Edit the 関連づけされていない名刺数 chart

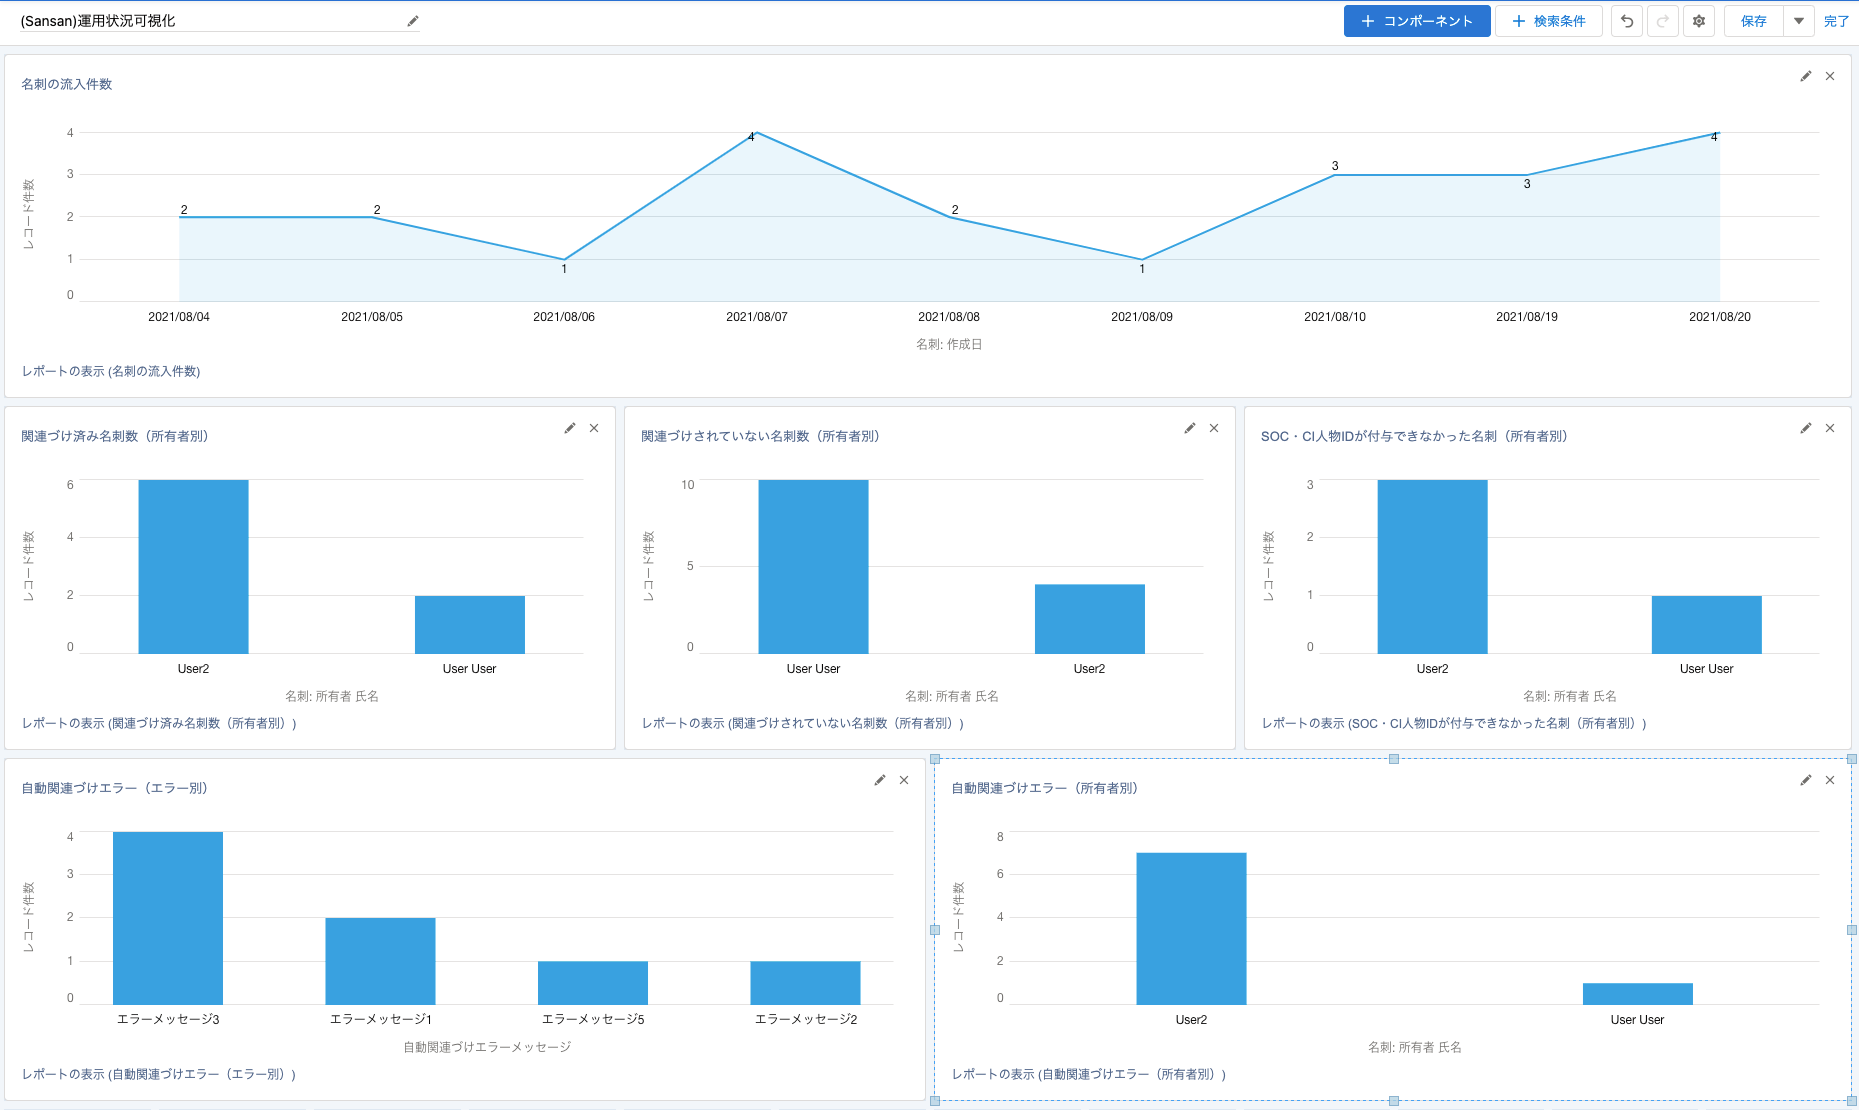1190,428
